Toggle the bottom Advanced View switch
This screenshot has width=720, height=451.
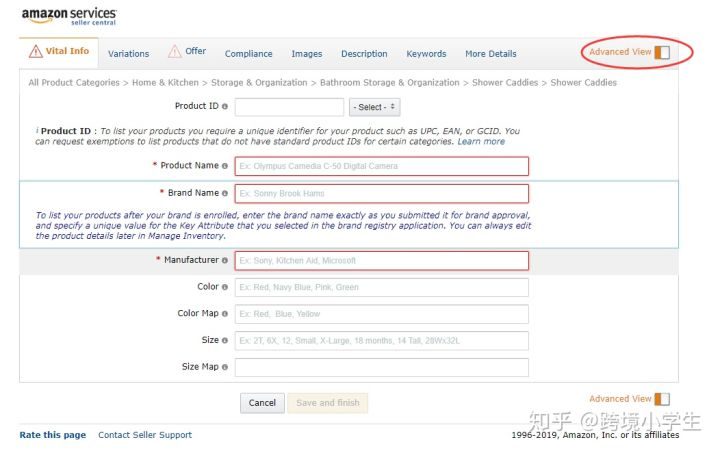(662, 399)
